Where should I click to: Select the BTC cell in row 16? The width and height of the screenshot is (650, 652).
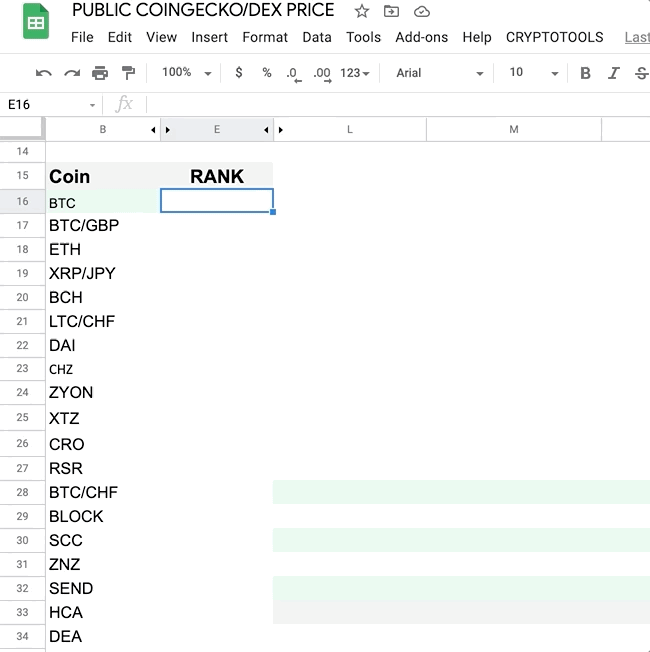point(103,201)
